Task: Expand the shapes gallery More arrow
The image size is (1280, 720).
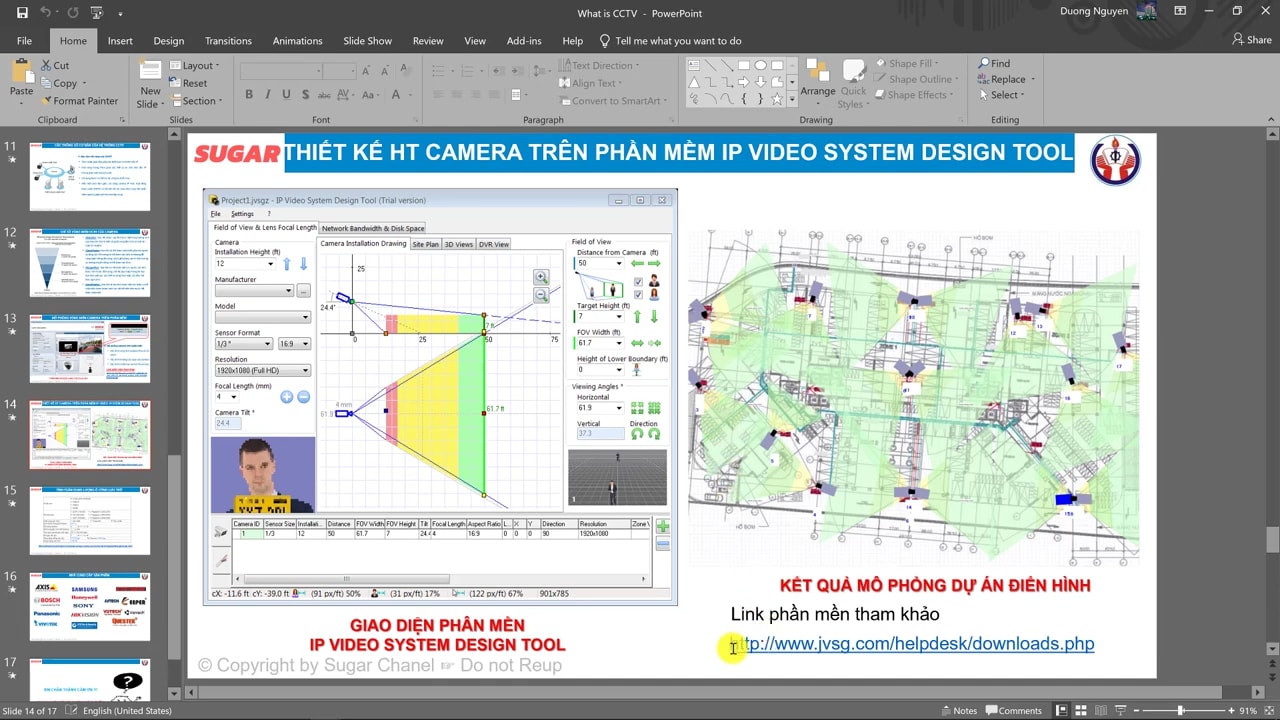Action: [x=792, y=99]
